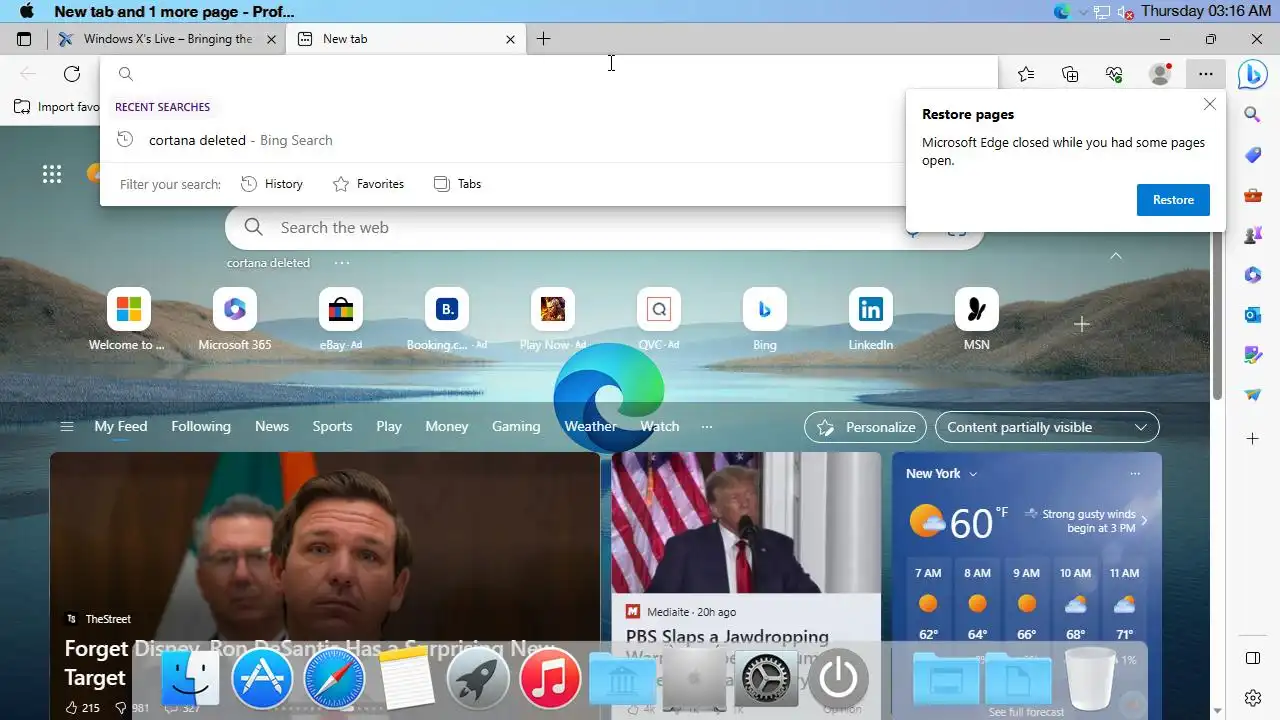Open sidebar Search magnifier icon

pos(1252,115)
